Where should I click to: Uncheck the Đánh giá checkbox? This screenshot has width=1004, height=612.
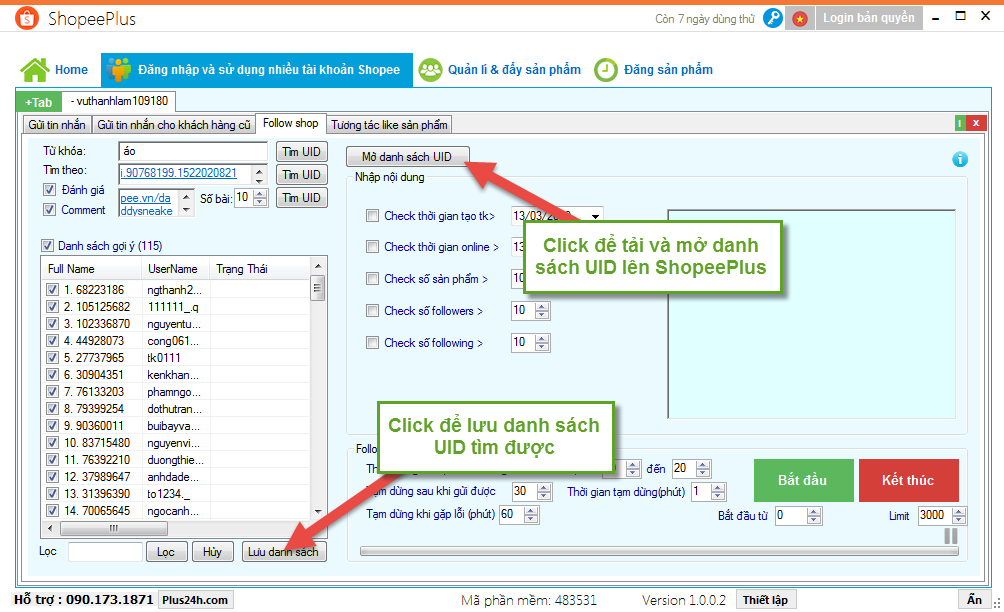(49, 190)
